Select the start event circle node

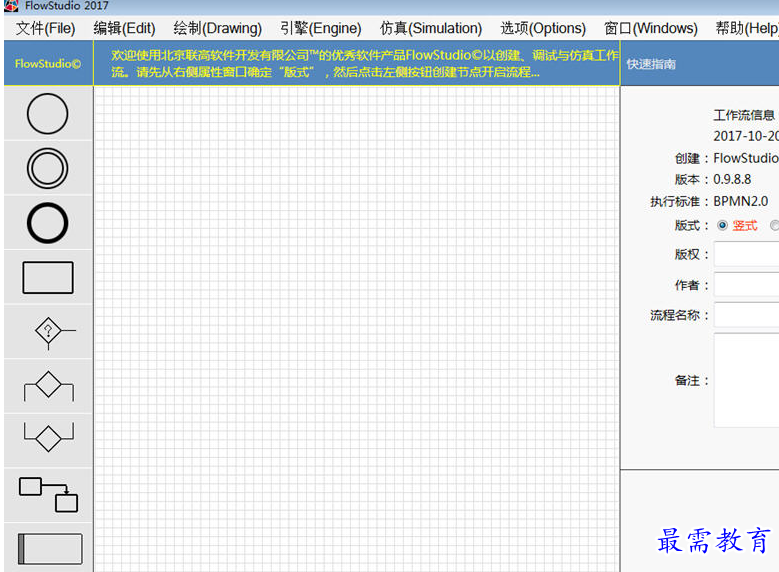pyautogui.click(x=48, y=114)
